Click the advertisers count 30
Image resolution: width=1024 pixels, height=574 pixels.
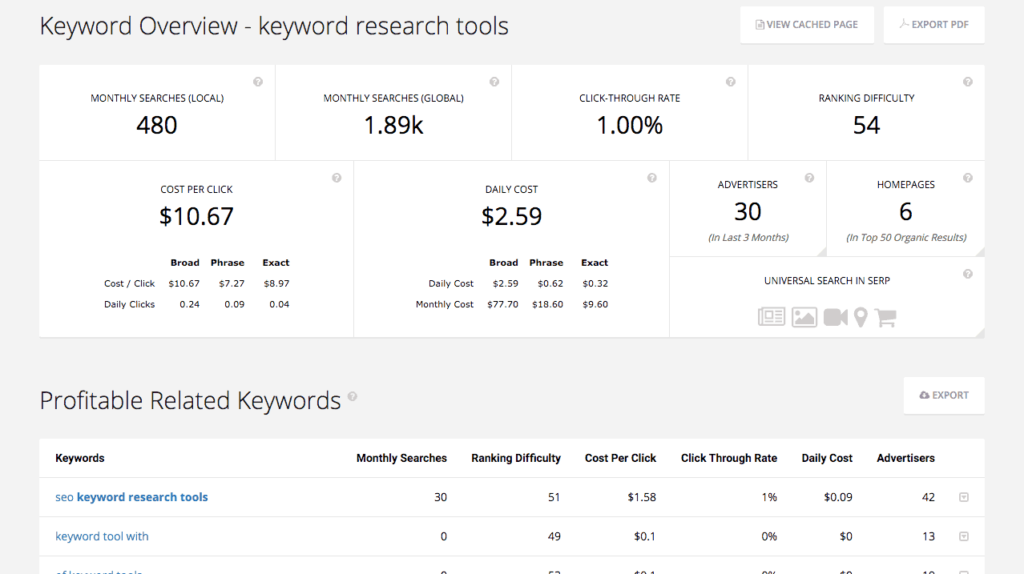pyautogui.click(x=748, y=212)
